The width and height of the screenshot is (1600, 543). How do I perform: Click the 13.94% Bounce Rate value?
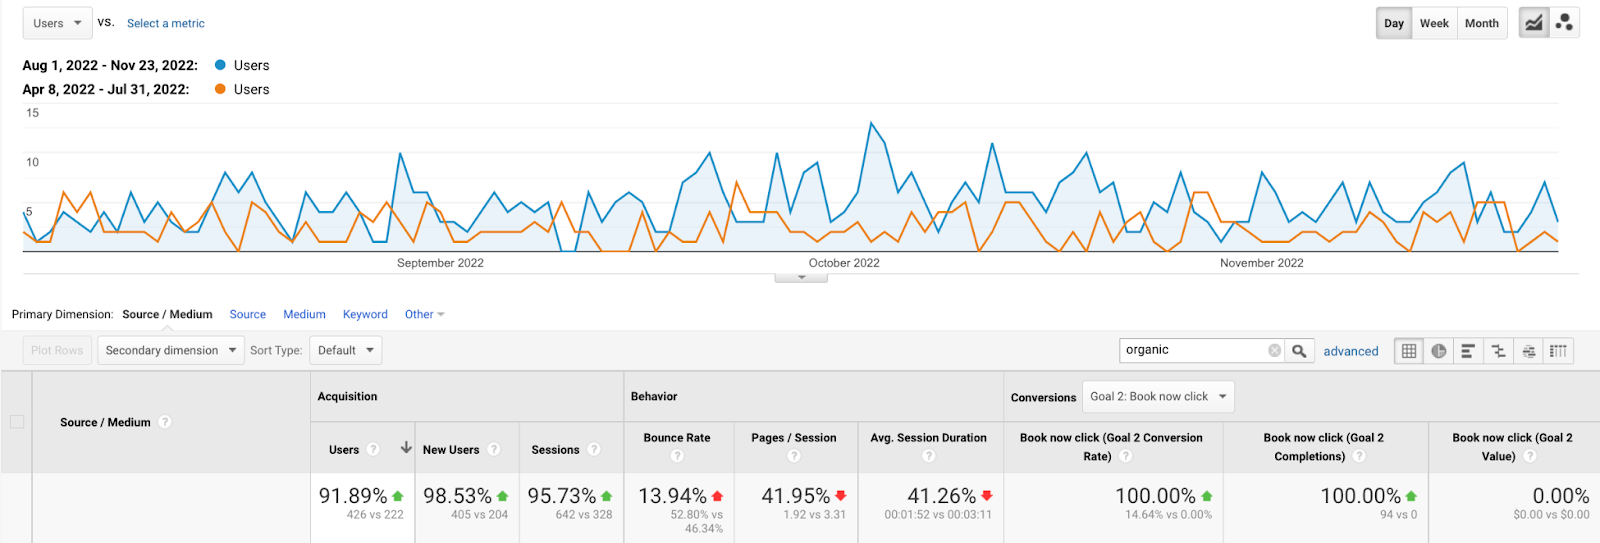coord(672,496)
